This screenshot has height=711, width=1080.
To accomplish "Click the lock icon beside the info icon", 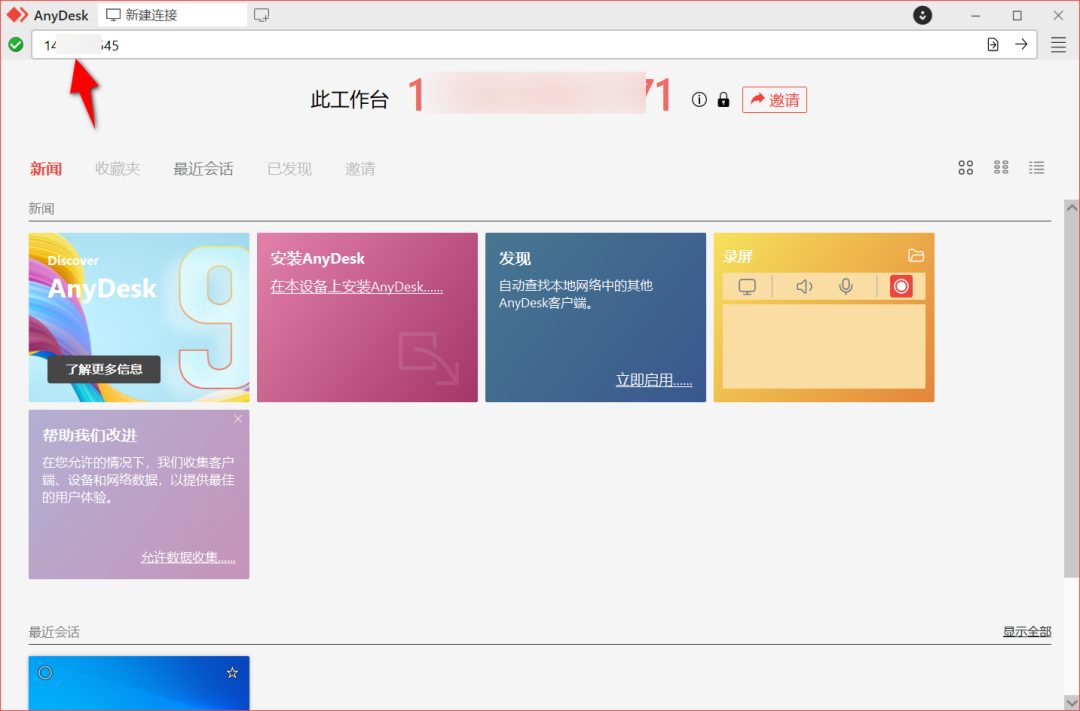I will (x=722, y=99).
